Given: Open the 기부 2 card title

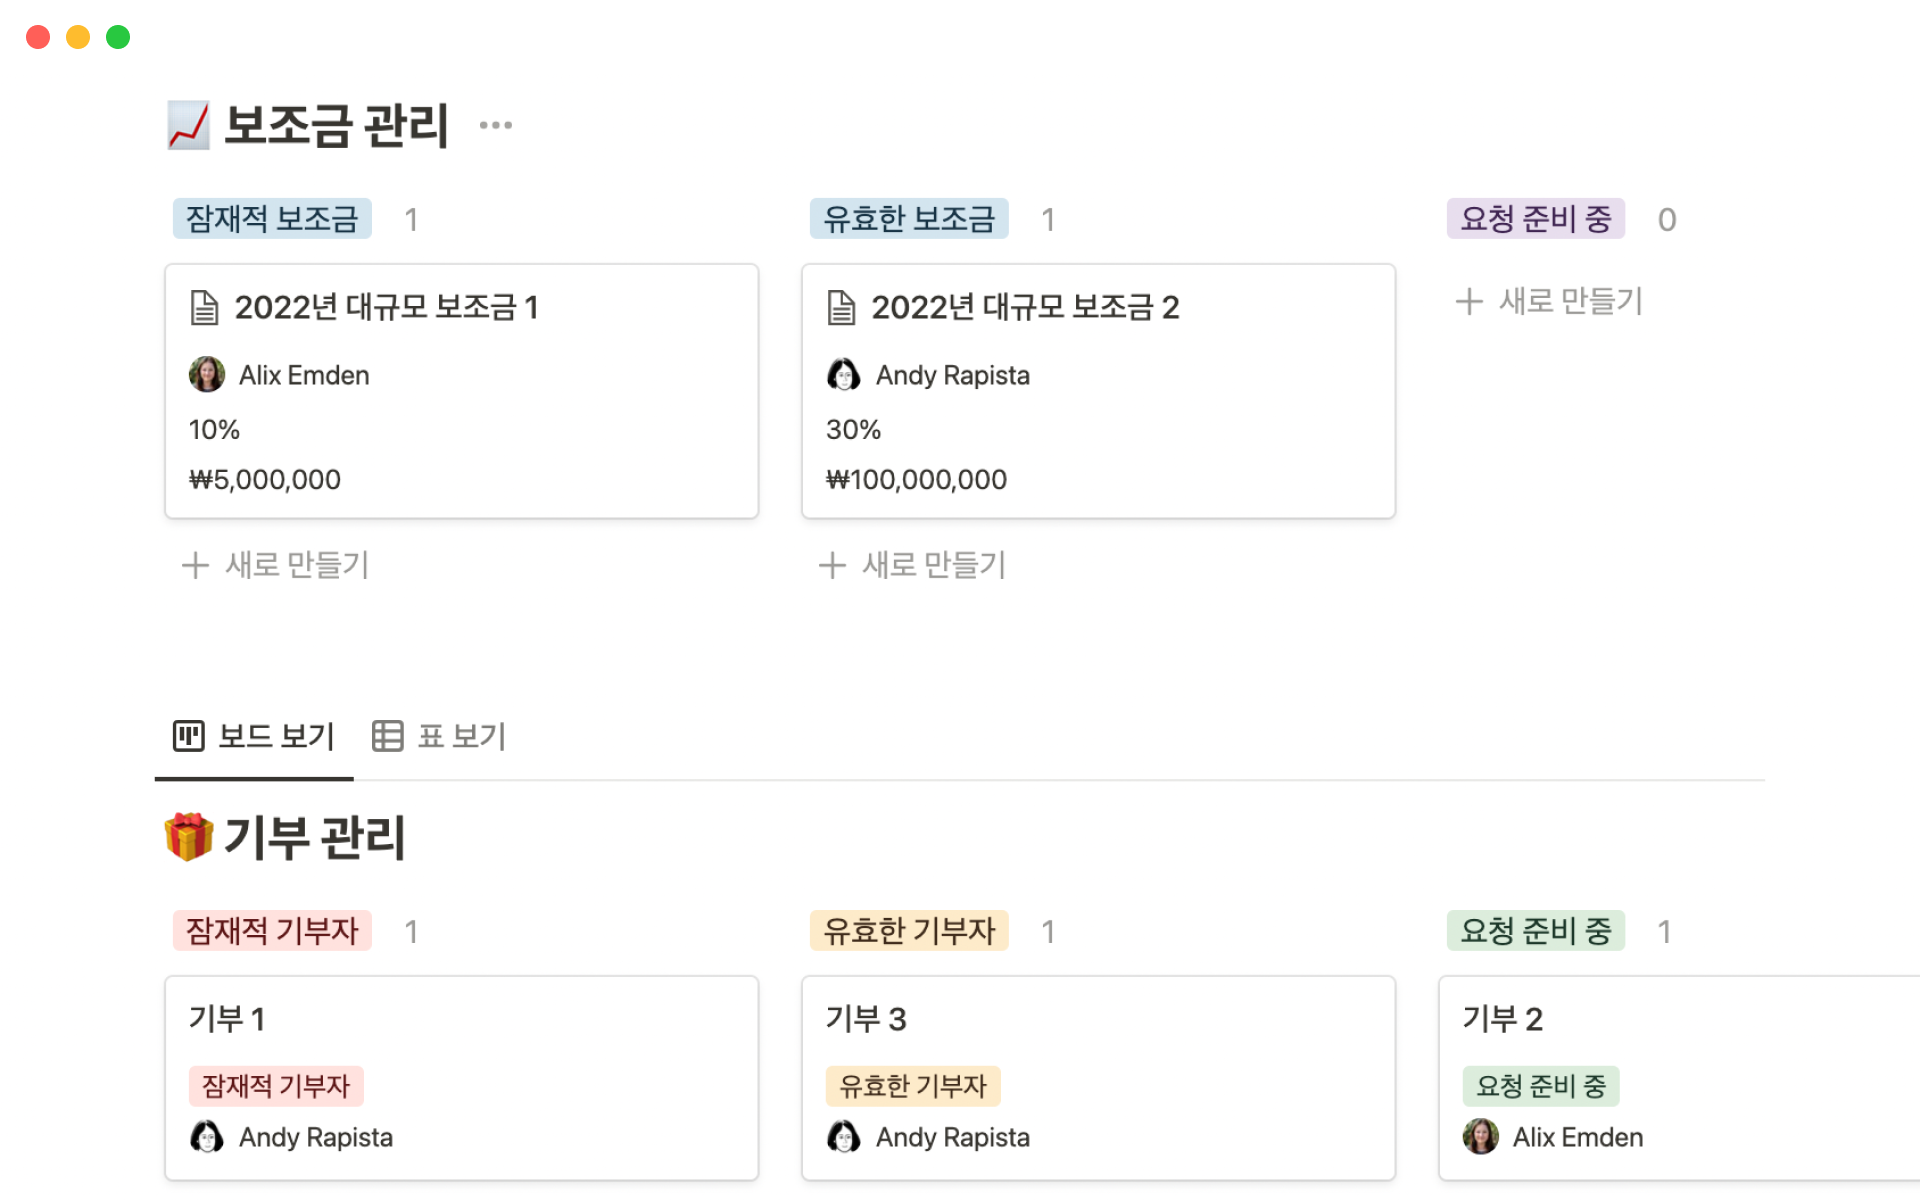Looking at the screenshot, I should (x=1502, y=1019).
